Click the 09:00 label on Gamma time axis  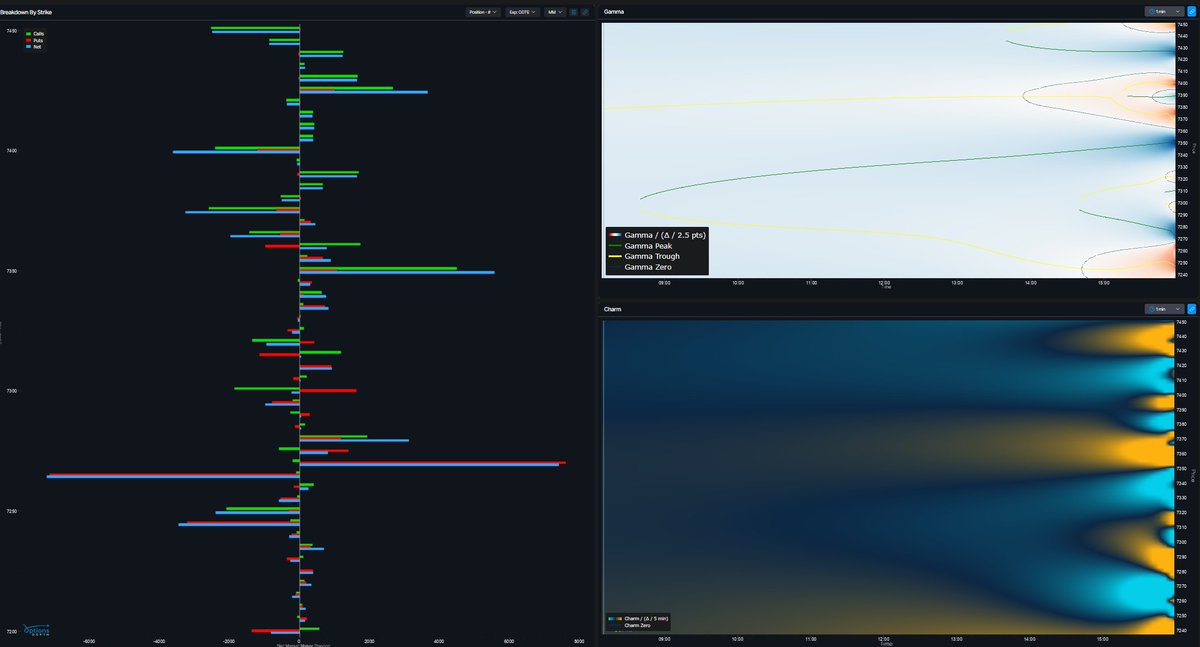coord(665,283)
